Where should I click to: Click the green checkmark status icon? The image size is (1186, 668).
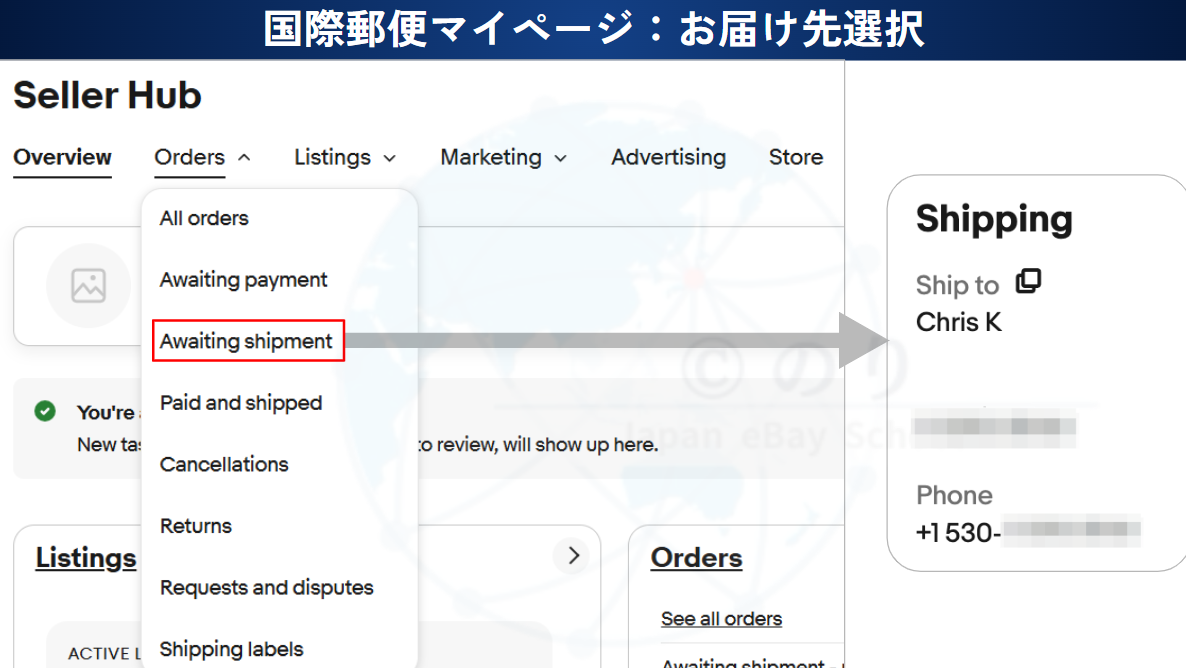click(x=45, y=411)
